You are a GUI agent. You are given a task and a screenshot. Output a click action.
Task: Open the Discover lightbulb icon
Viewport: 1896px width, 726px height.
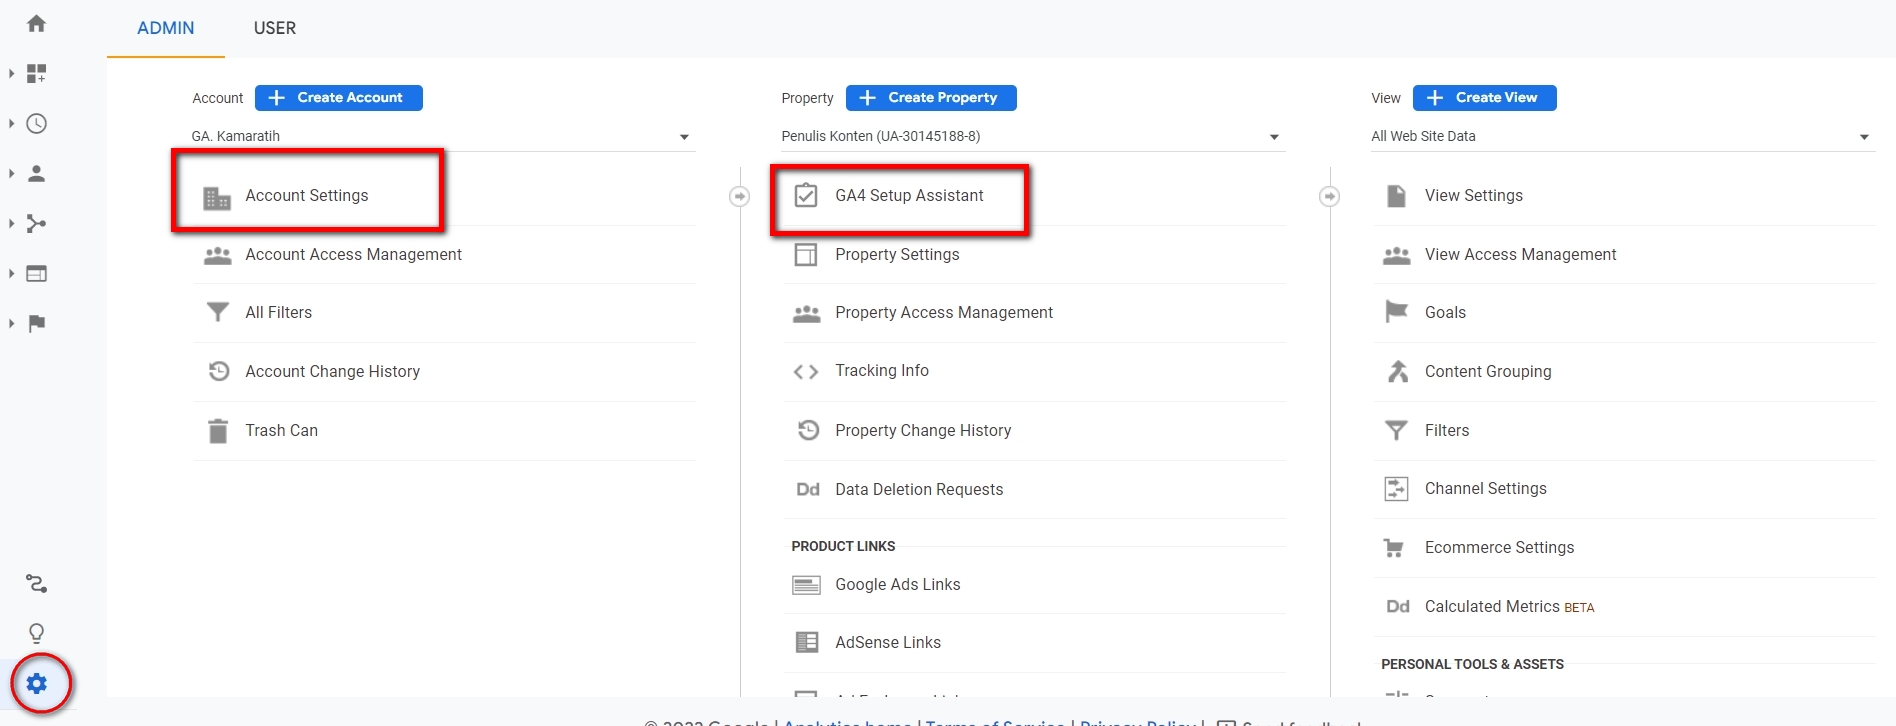[37, 633]
